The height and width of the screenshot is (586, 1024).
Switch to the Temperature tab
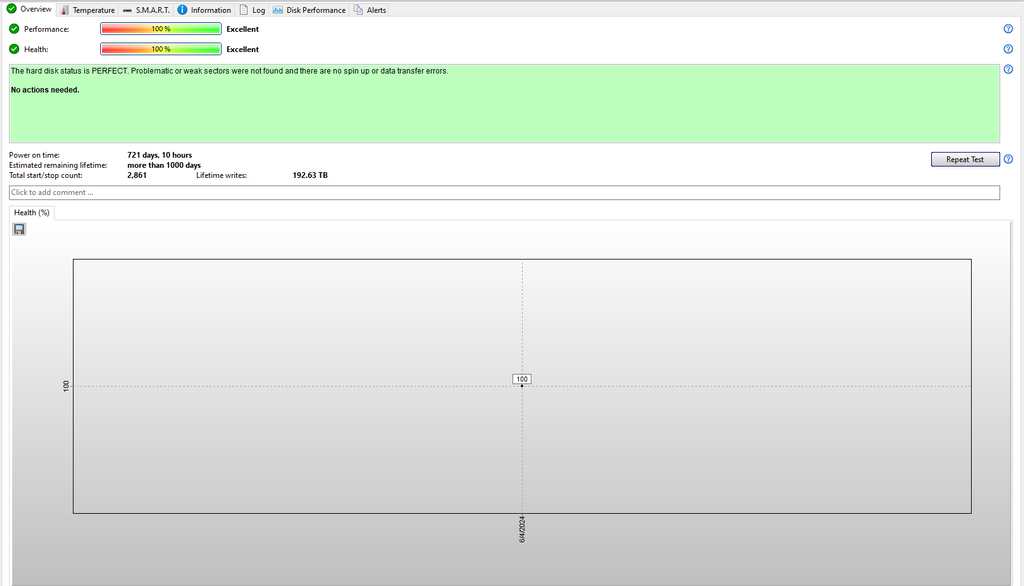tap(88, 10)
